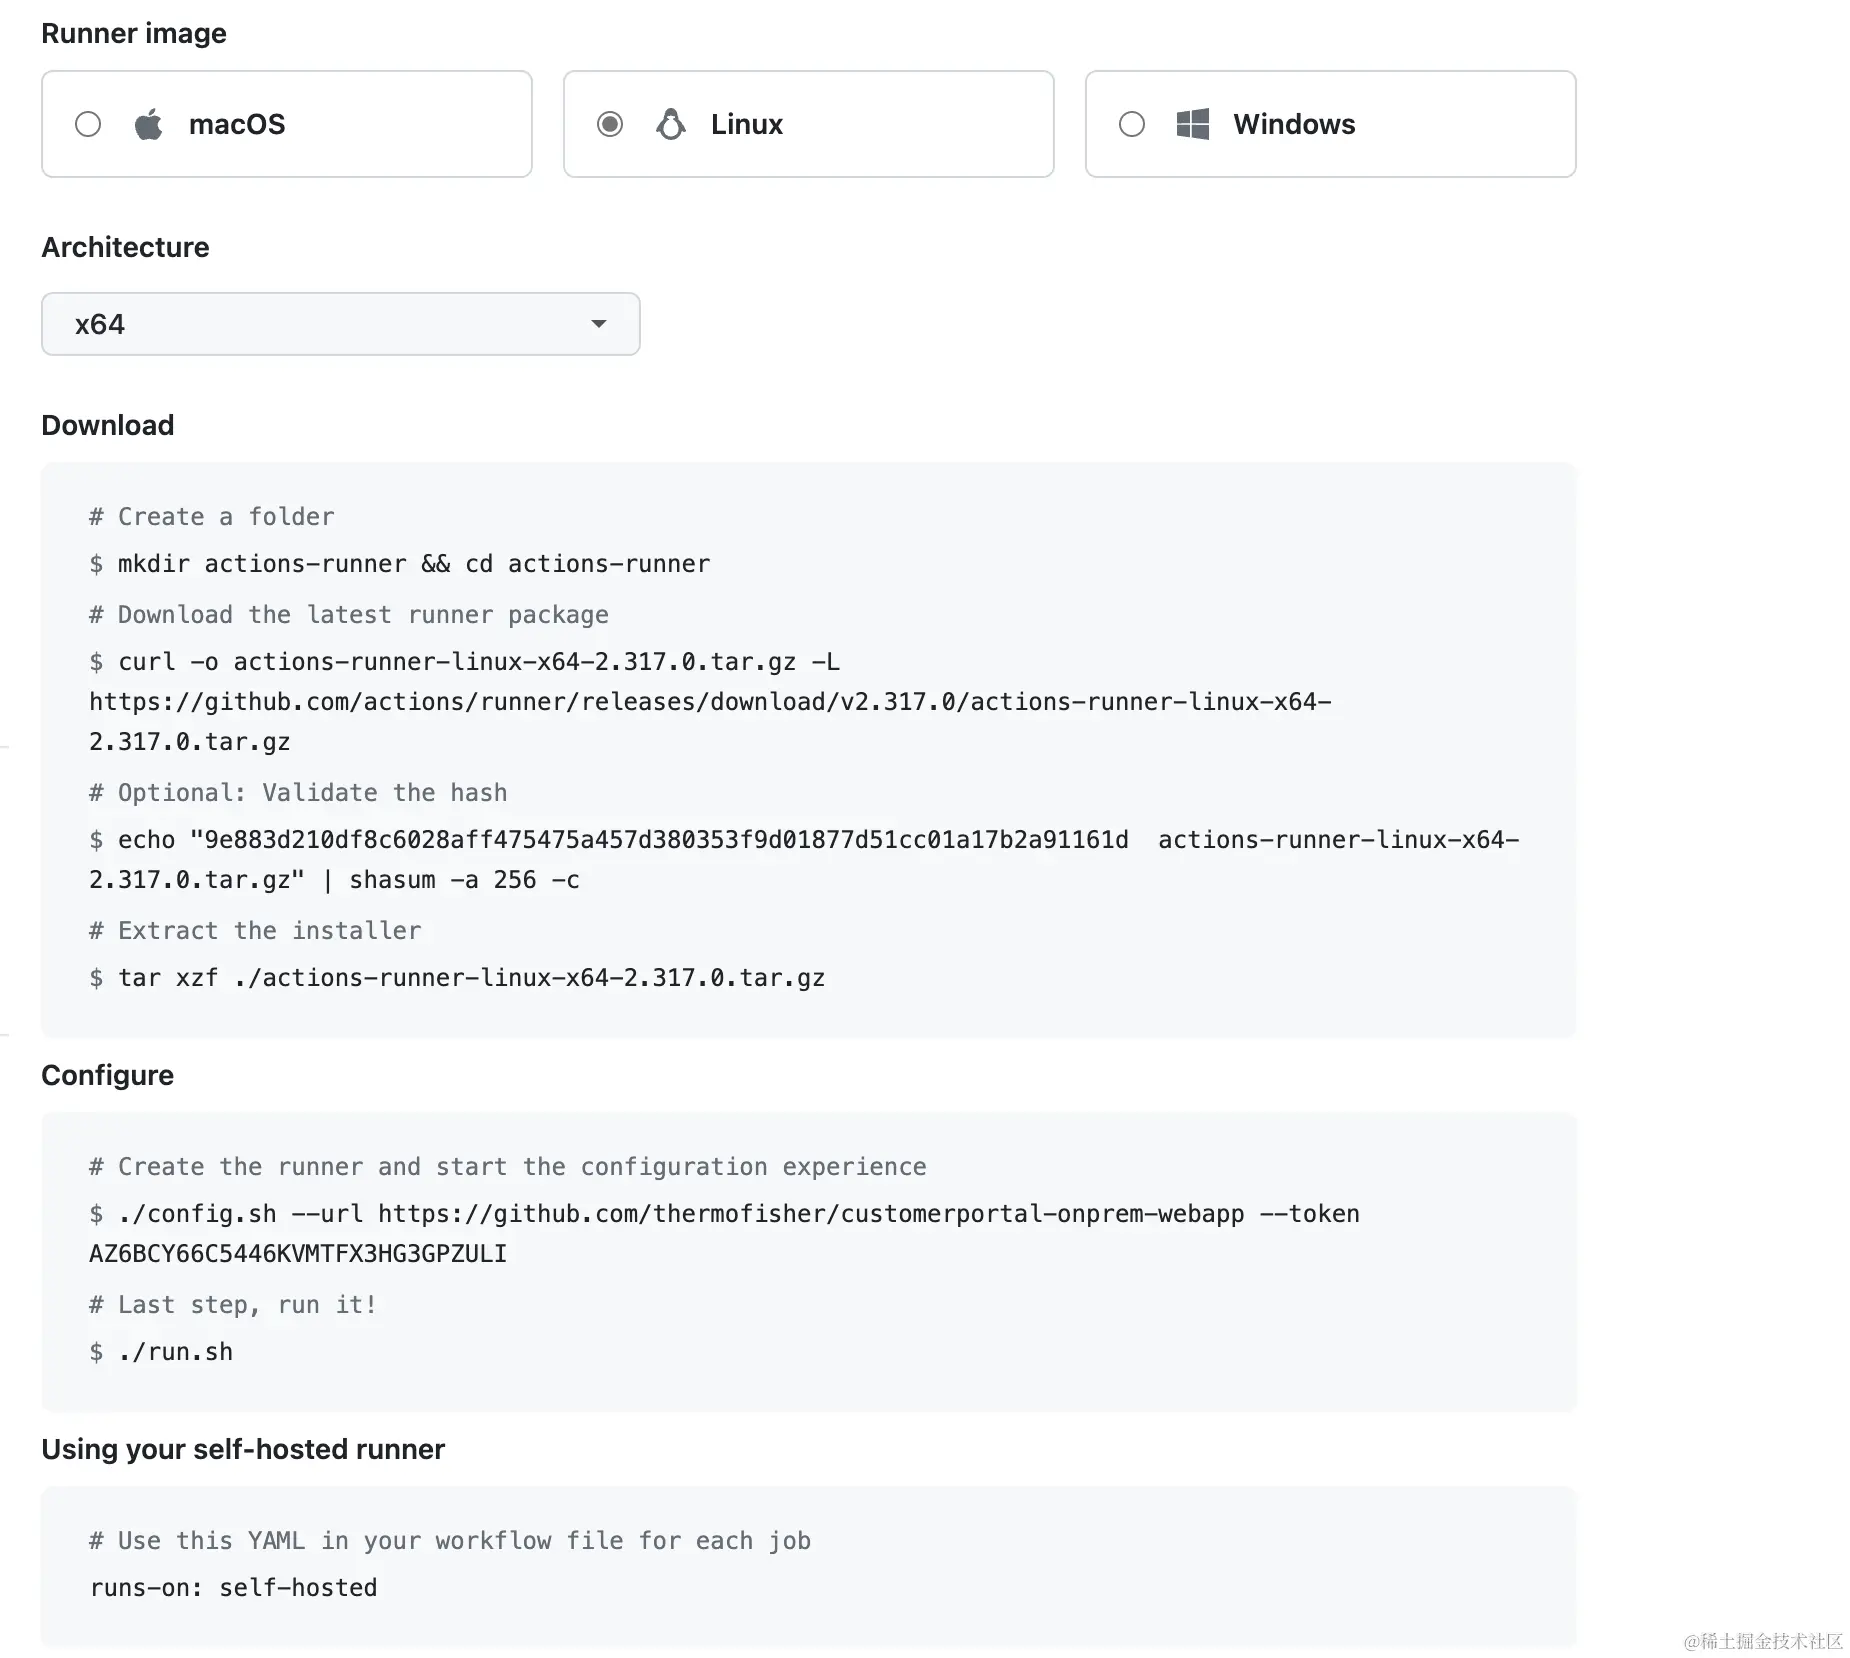Click the runs-on: self-hosted YAML line
Viewport: 1850px width, 1658px height.
tap(234, 1588)
